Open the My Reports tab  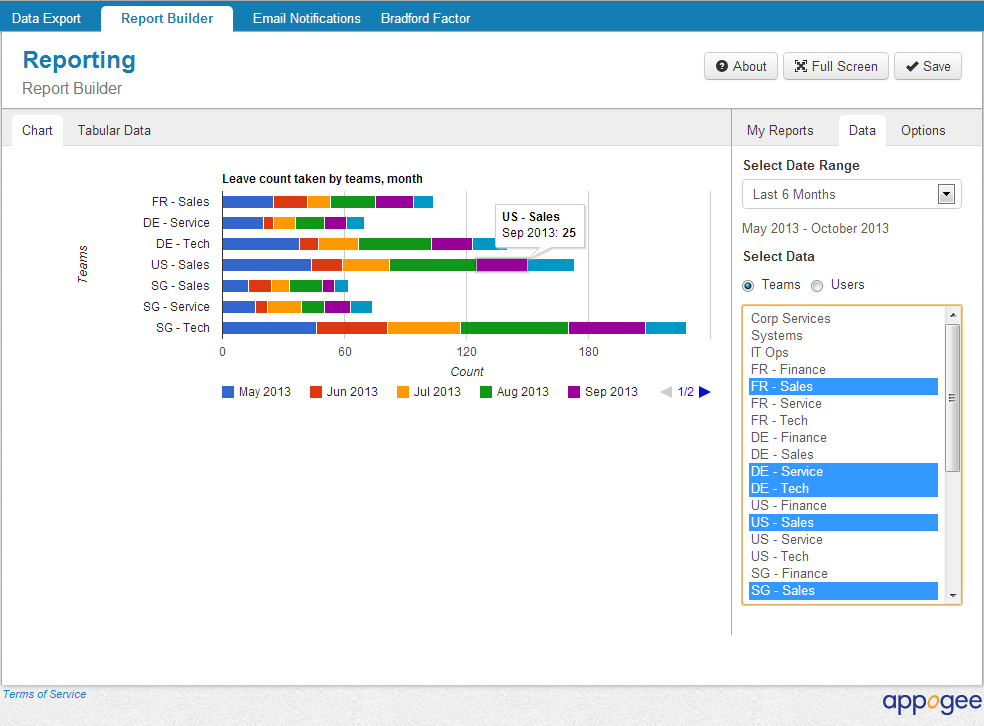tap(780, 130)
